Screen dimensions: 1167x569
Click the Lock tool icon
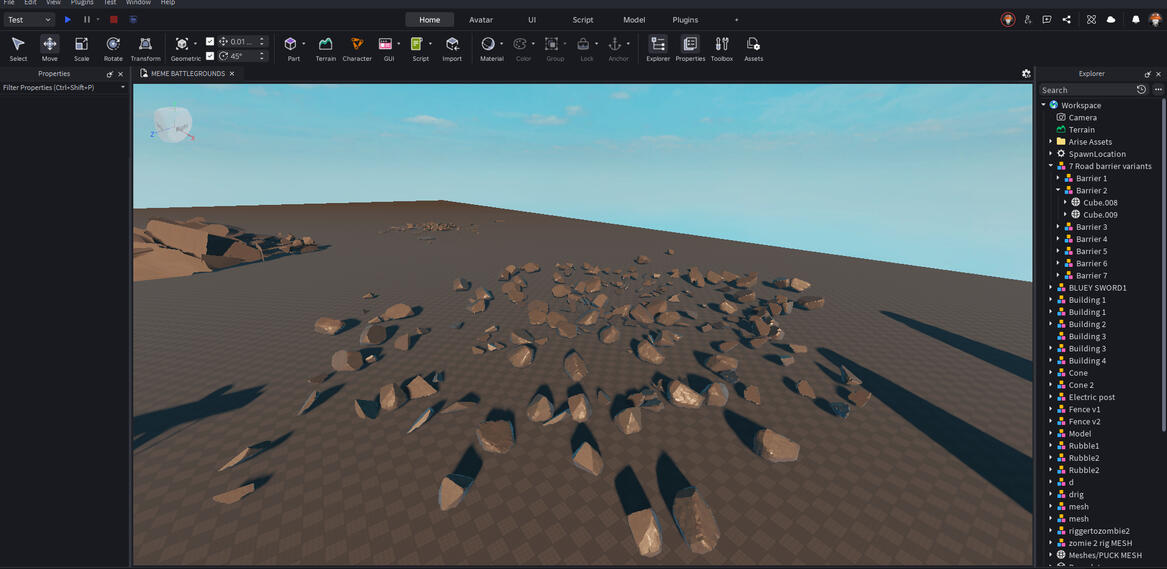584,45
